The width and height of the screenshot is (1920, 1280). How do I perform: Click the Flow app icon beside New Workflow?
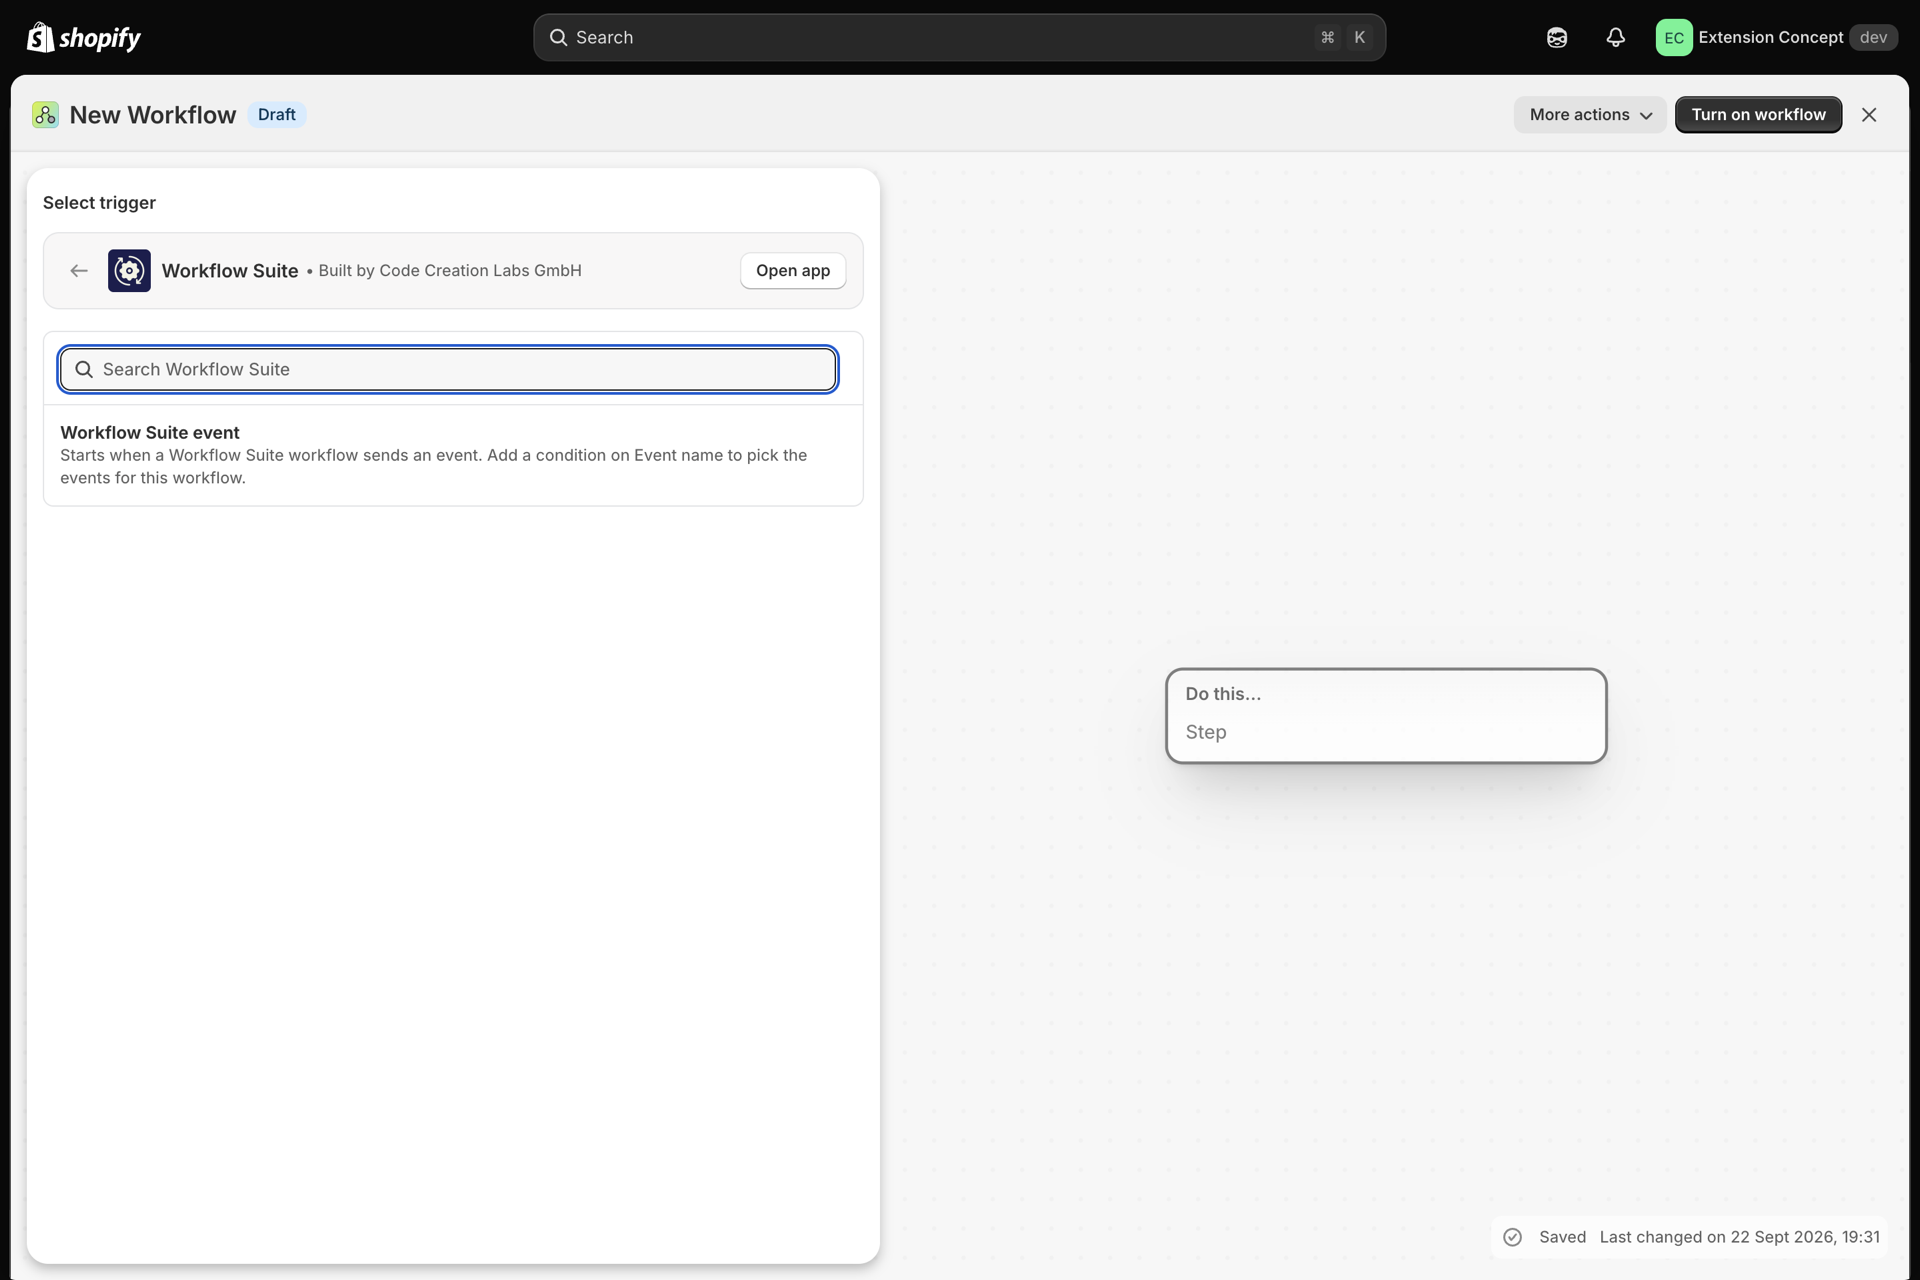[x=45, y=115]
